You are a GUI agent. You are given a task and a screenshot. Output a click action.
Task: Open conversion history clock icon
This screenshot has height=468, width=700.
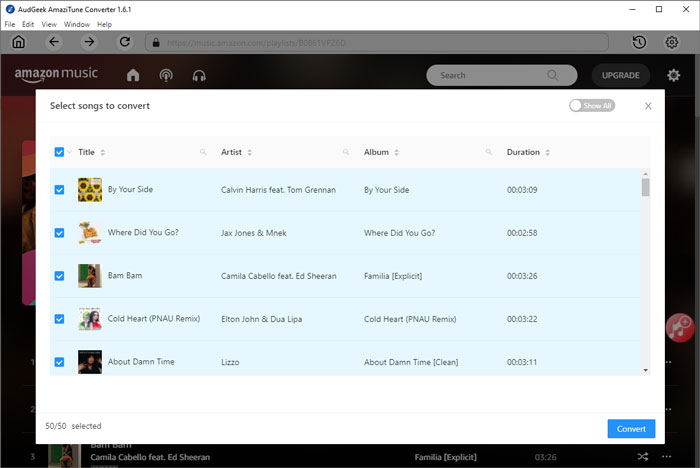[639, 42]
